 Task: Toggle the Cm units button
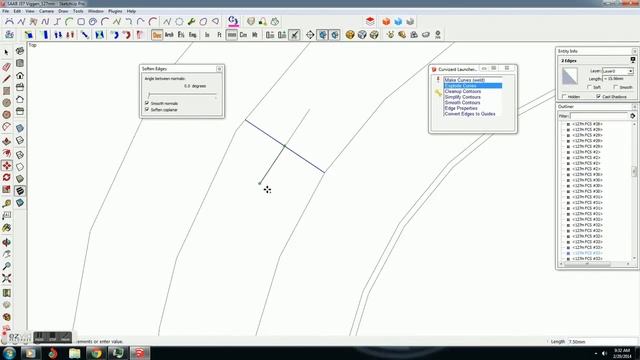(243, 35)
